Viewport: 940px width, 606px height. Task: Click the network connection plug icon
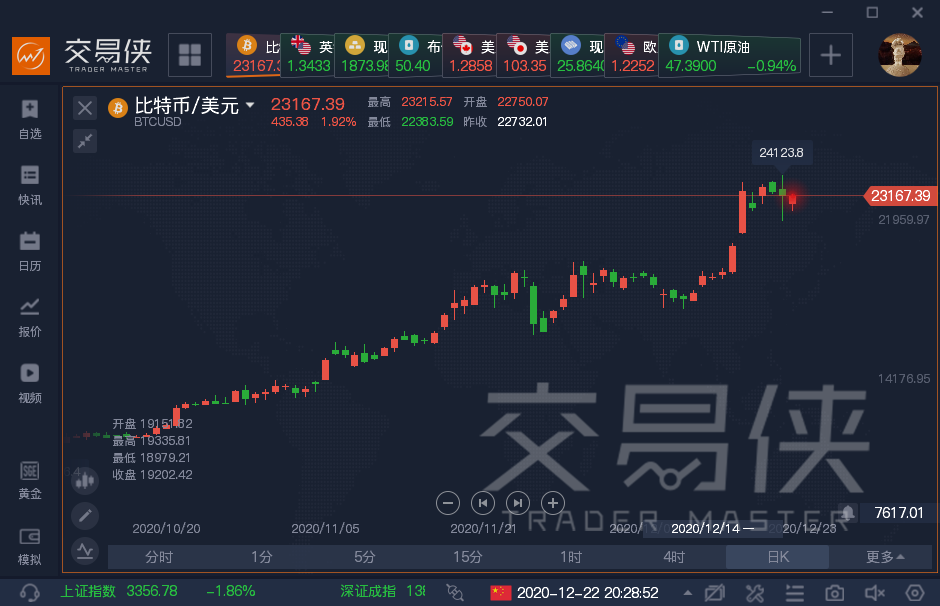pos(455,593)
